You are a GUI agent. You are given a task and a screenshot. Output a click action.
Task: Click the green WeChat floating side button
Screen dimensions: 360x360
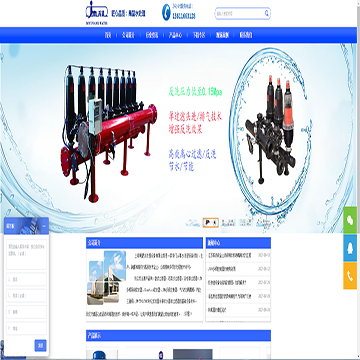coord(350,220)
